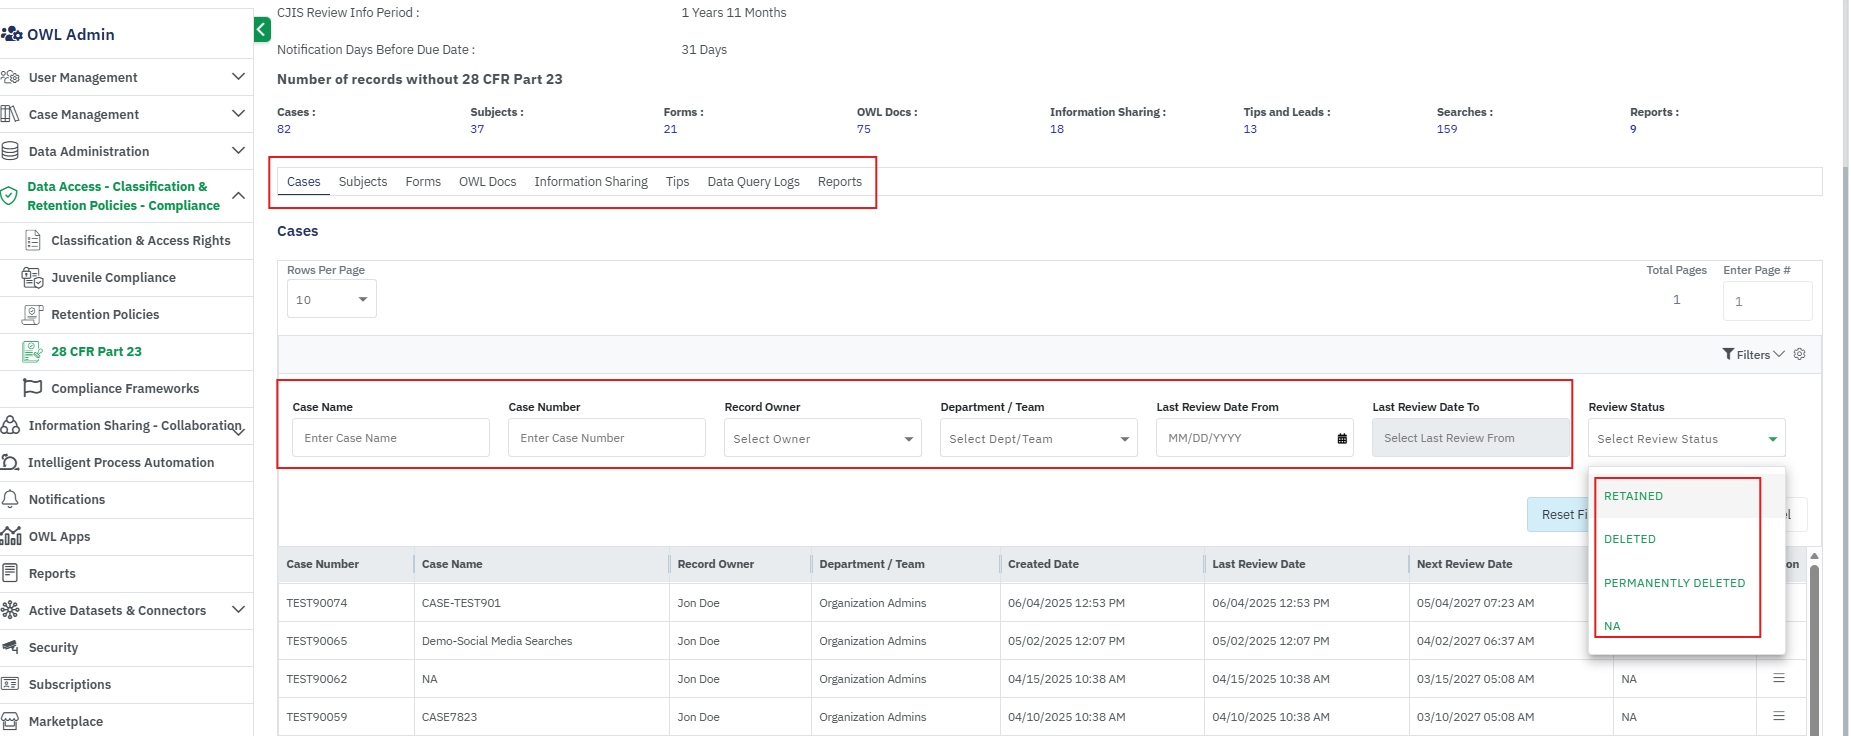Open table settings gear icon
This screenshot has width=1851, height=736.
(x=1799, y=354)
